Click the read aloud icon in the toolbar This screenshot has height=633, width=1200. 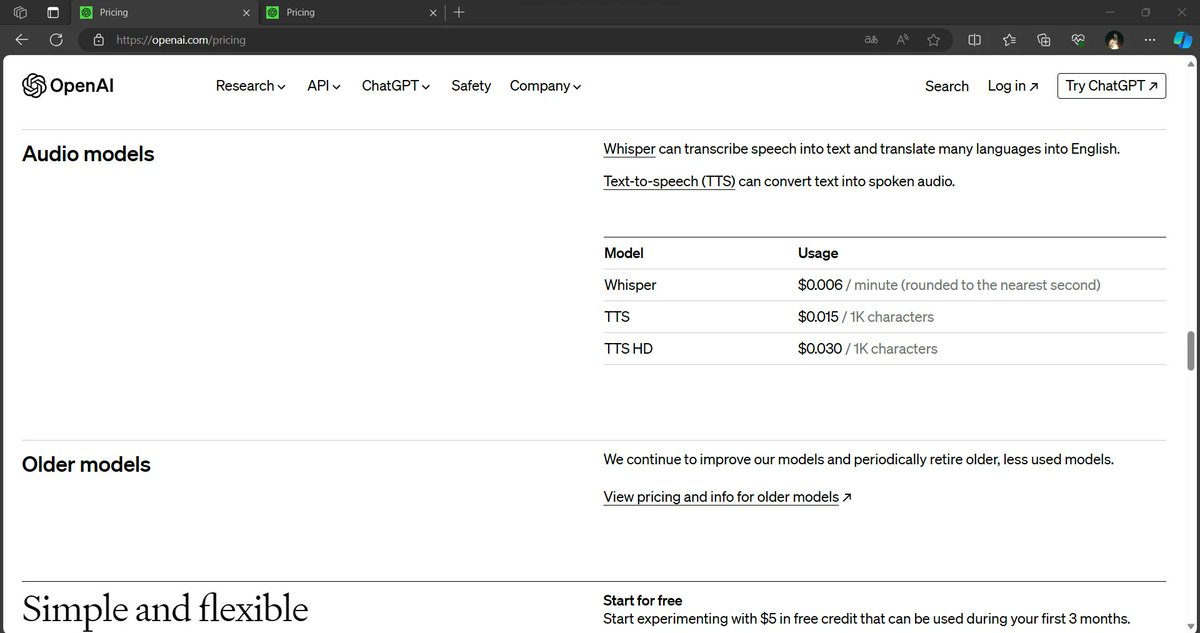pyautogui.click(x=902, y=39)
